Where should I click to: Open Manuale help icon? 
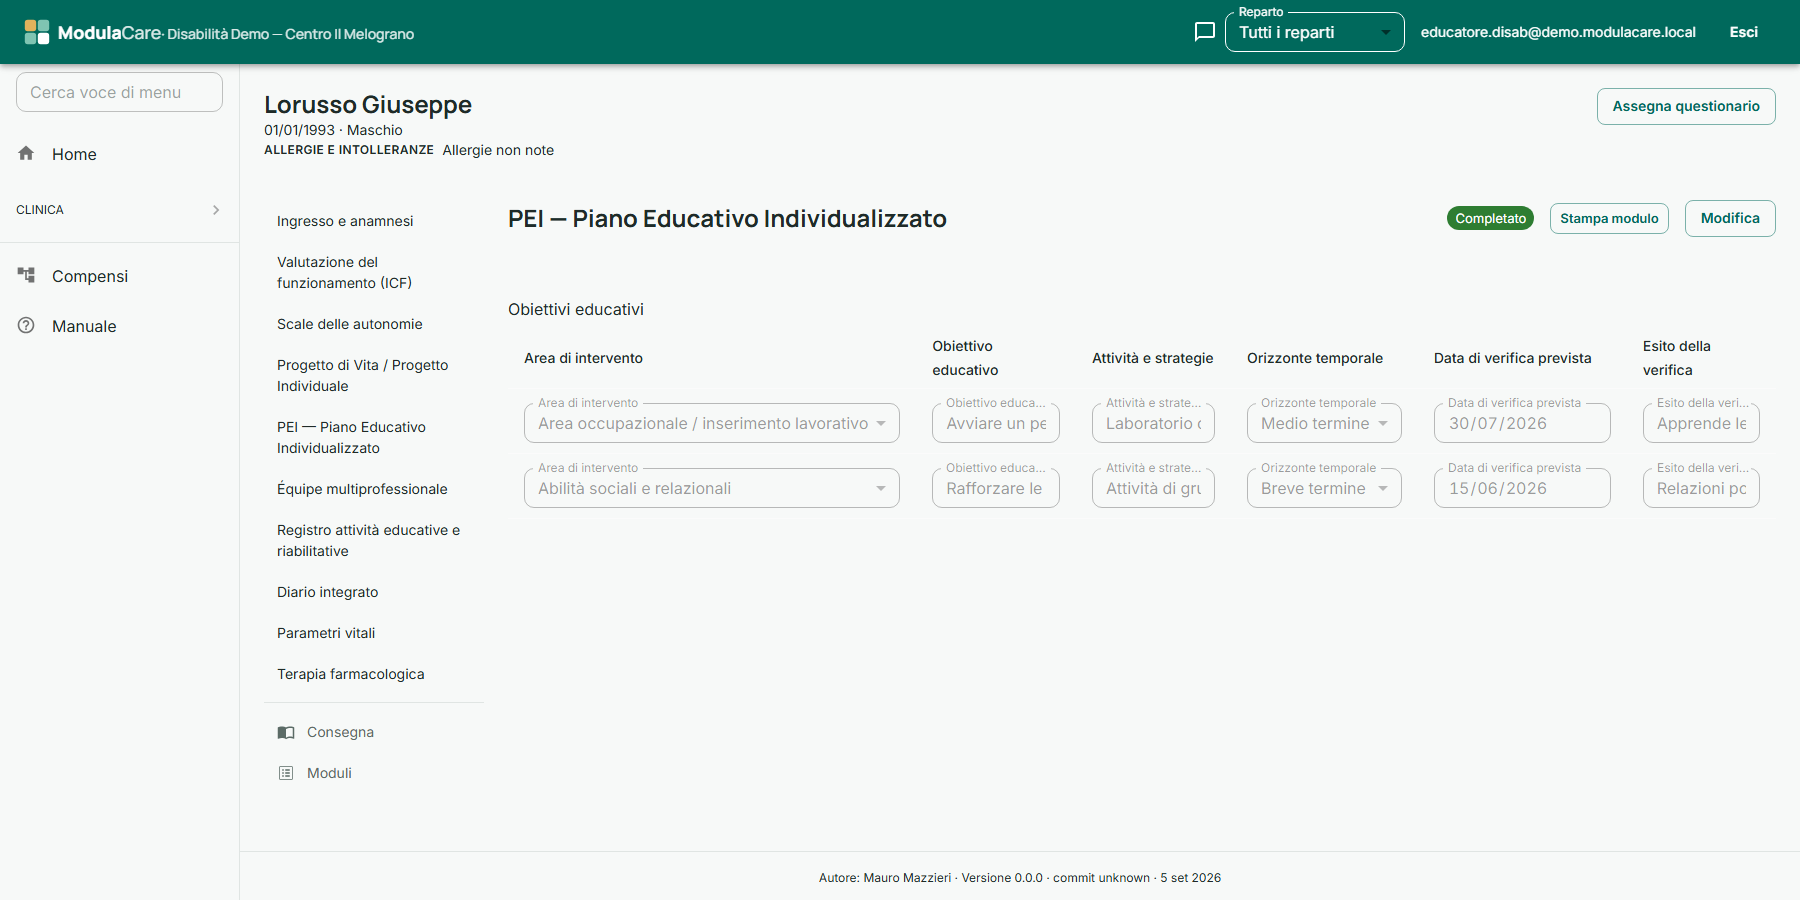pos(26,325)
